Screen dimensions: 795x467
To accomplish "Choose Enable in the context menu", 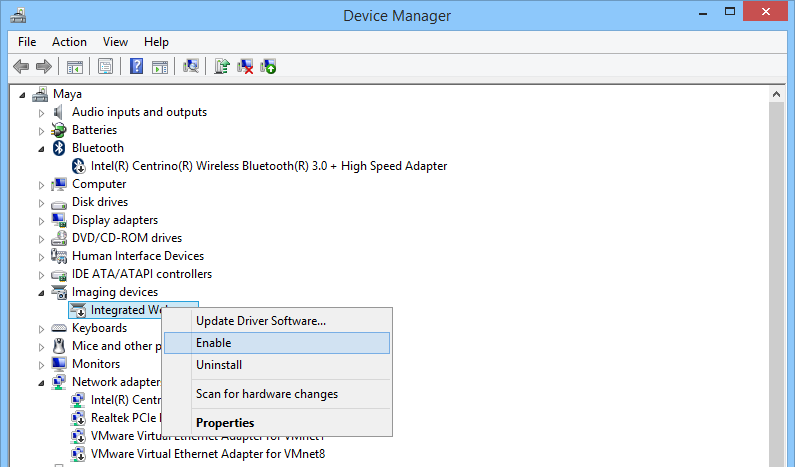I will click(x=214, y=343).
